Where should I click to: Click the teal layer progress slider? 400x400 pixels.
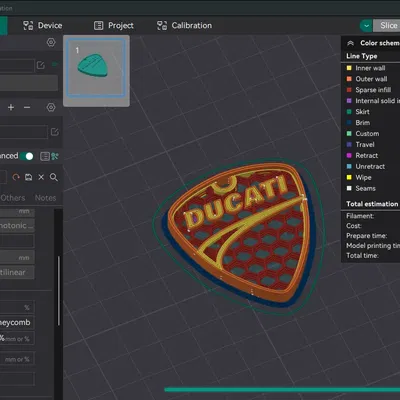coord(282,389)
